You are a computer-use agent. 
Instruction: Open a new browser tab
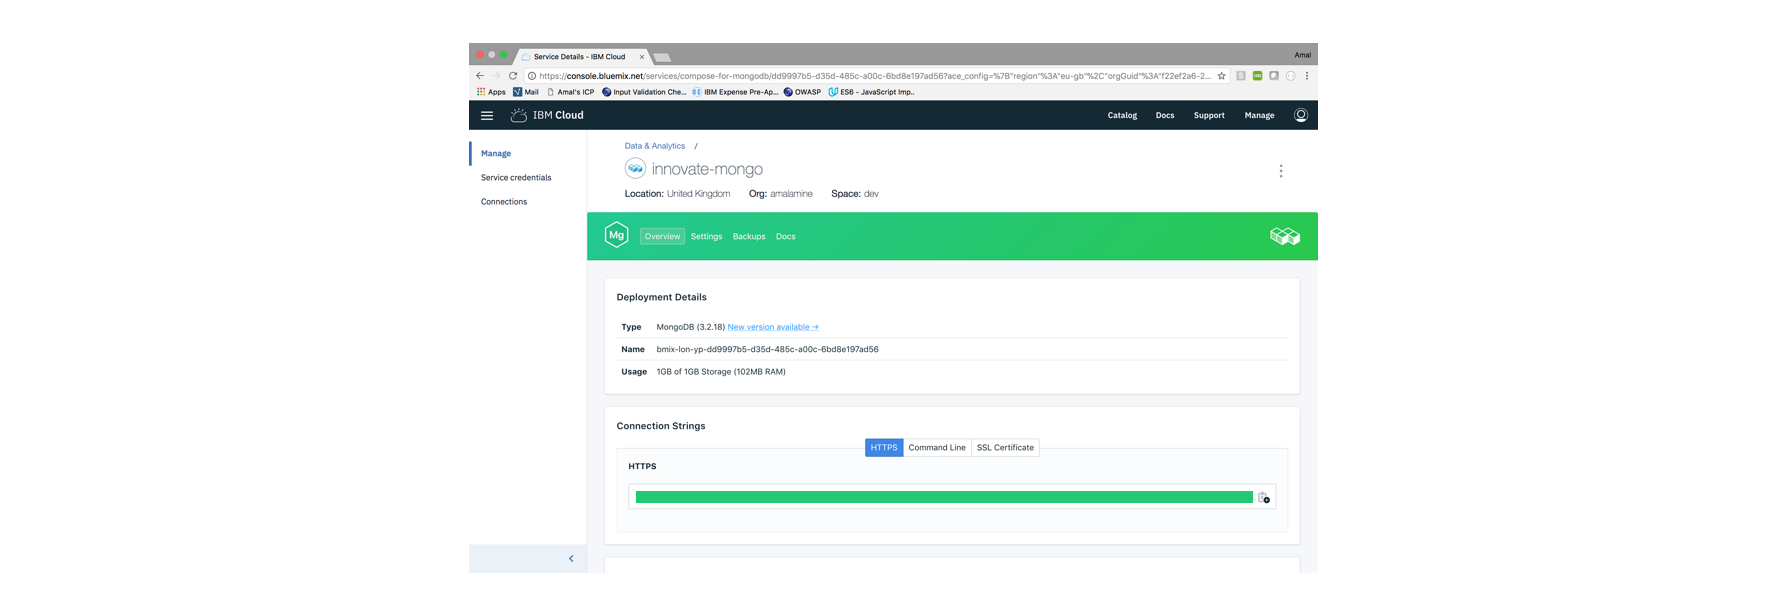[x=662, y=57]
